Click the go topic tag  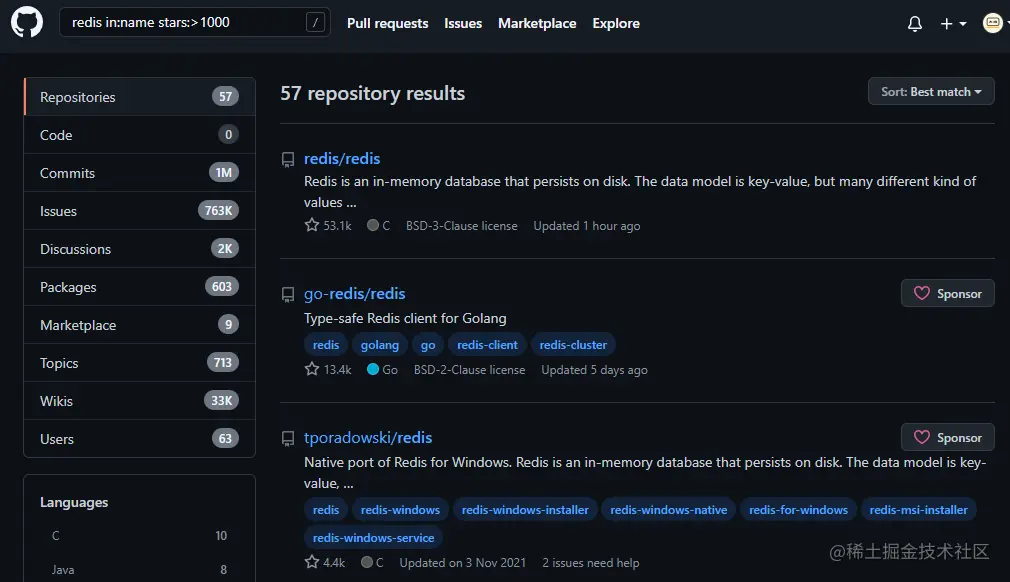coord(428,344)
